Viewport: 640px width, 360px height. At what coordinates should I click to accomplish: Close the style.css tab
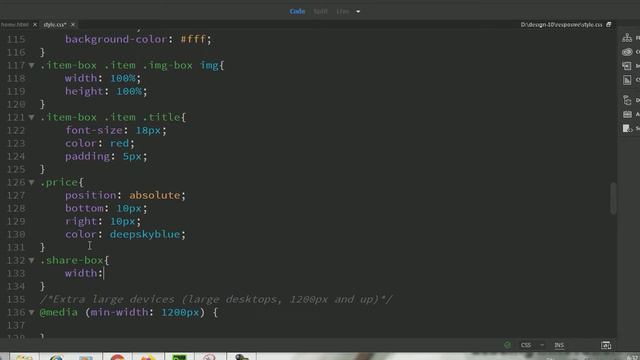tap(73, 24)
